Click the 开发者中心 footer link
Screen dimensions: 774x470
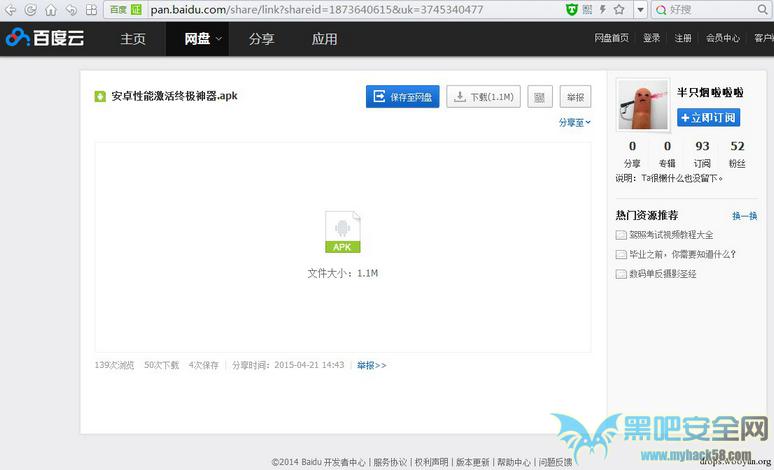click(345, 462)
